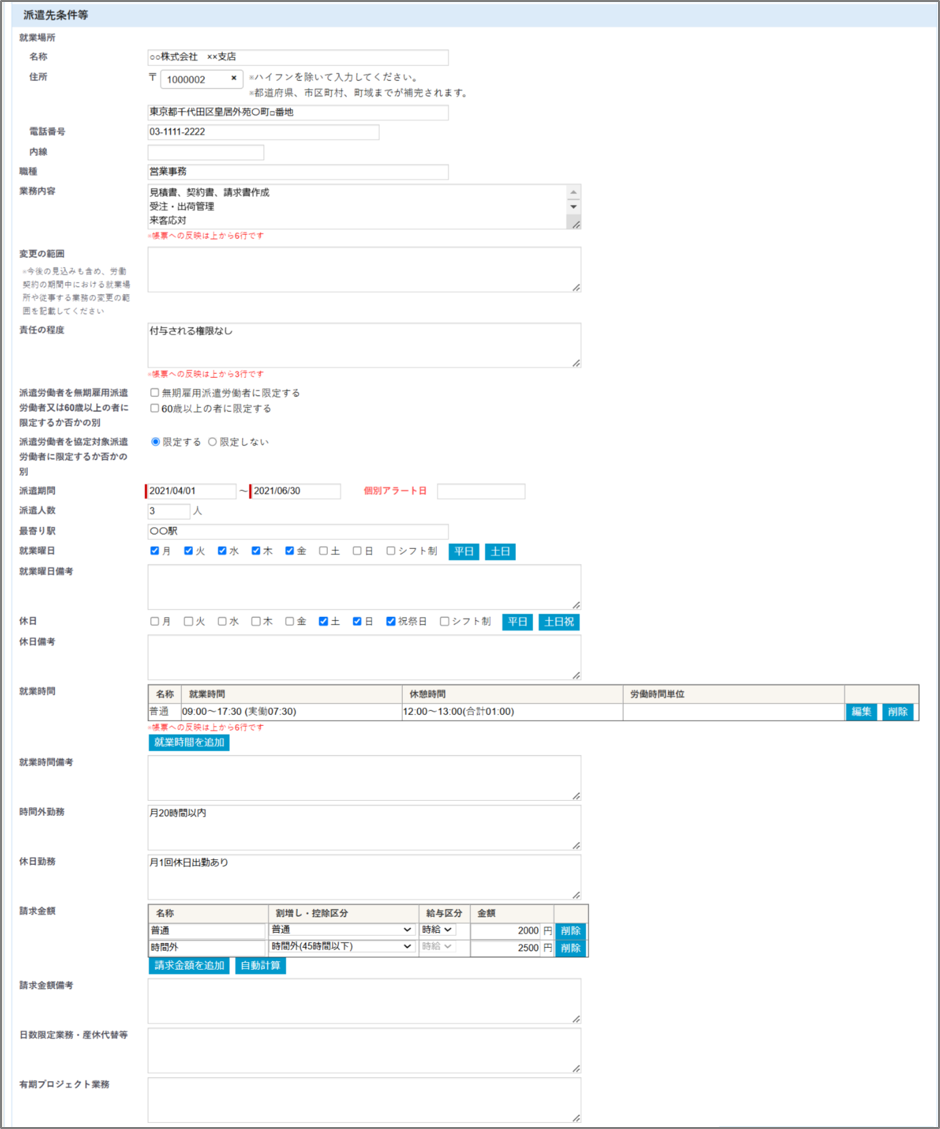Click the 有期プロジェクト業務 text area
Screen dimensions: 940x1129
click(x=364, y=1100)
